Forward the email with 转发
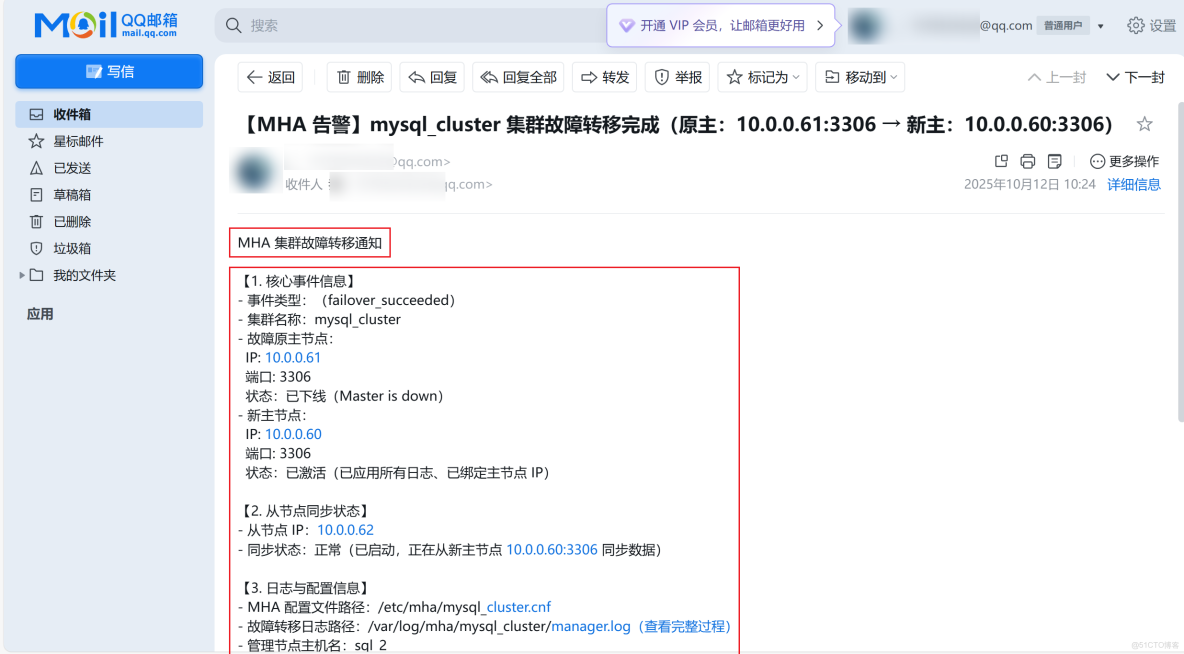Image resolution: width=1184 pixels, height=654 pixels. [x=604, y=77]
